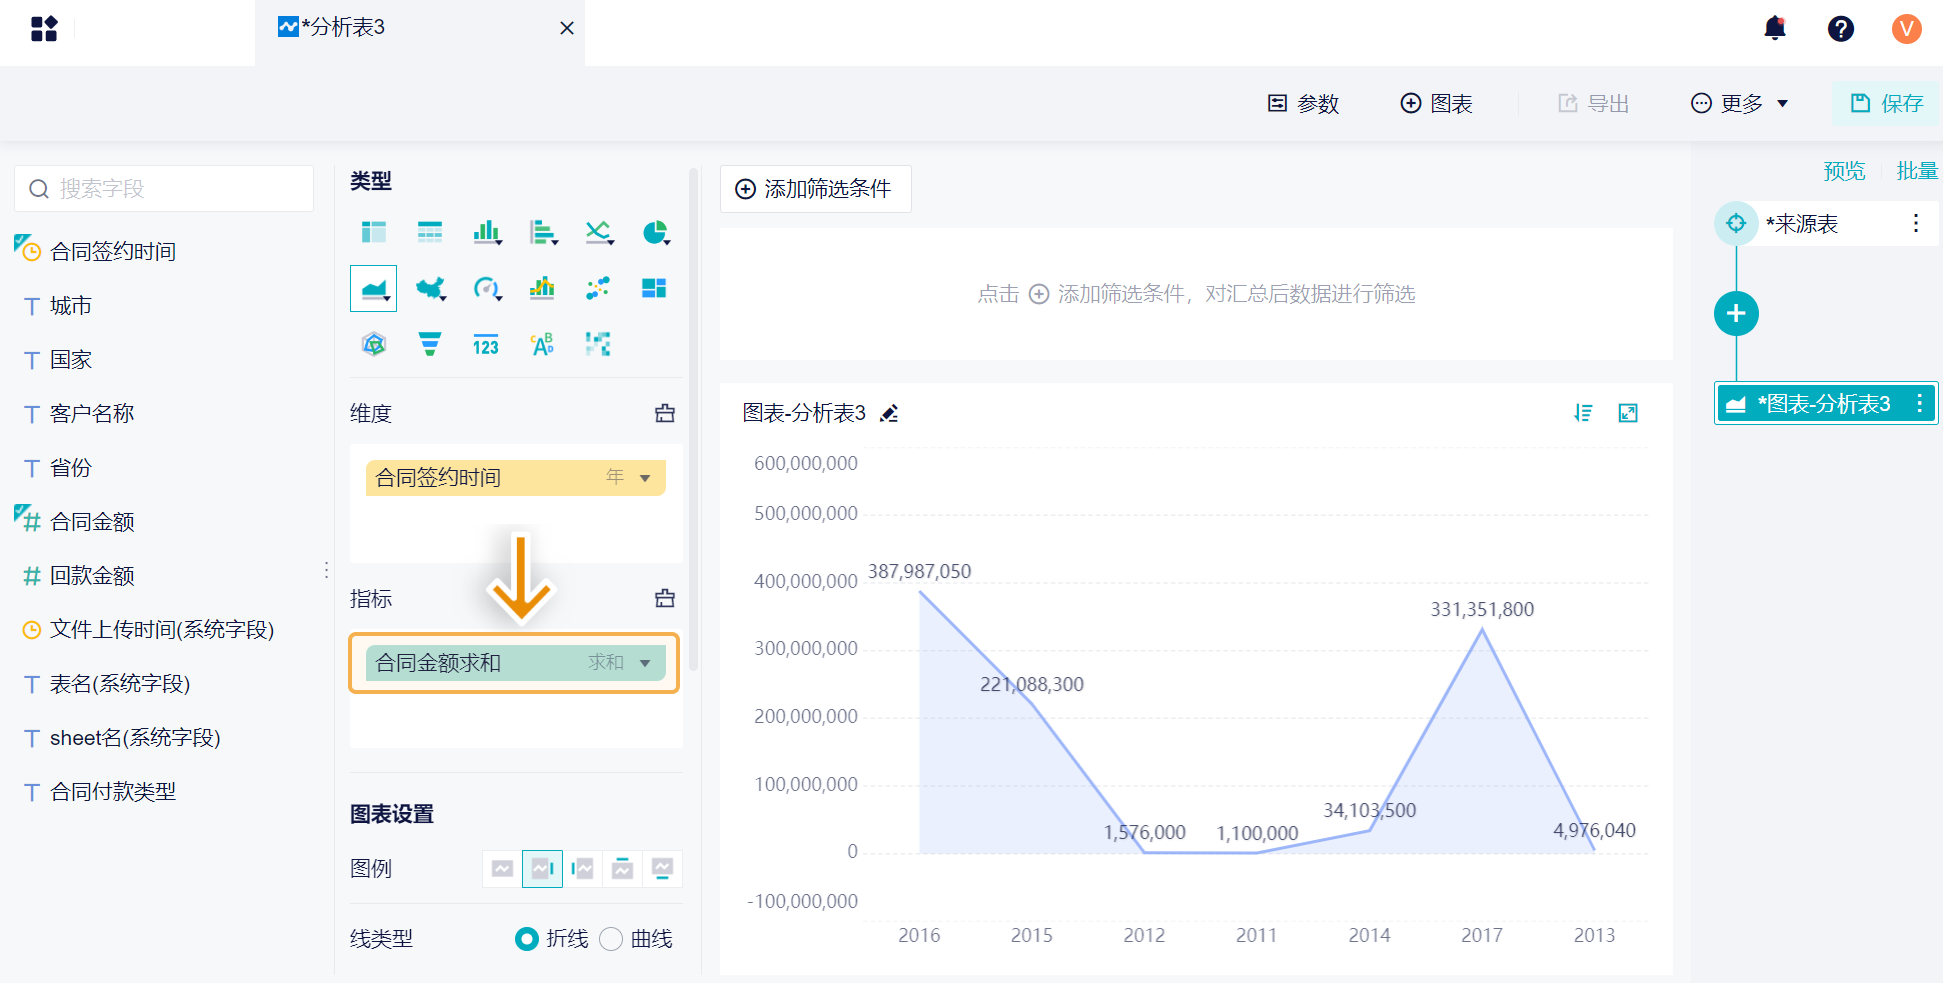Set legend position to left
1943x983 pixels.
click(583, 868)
